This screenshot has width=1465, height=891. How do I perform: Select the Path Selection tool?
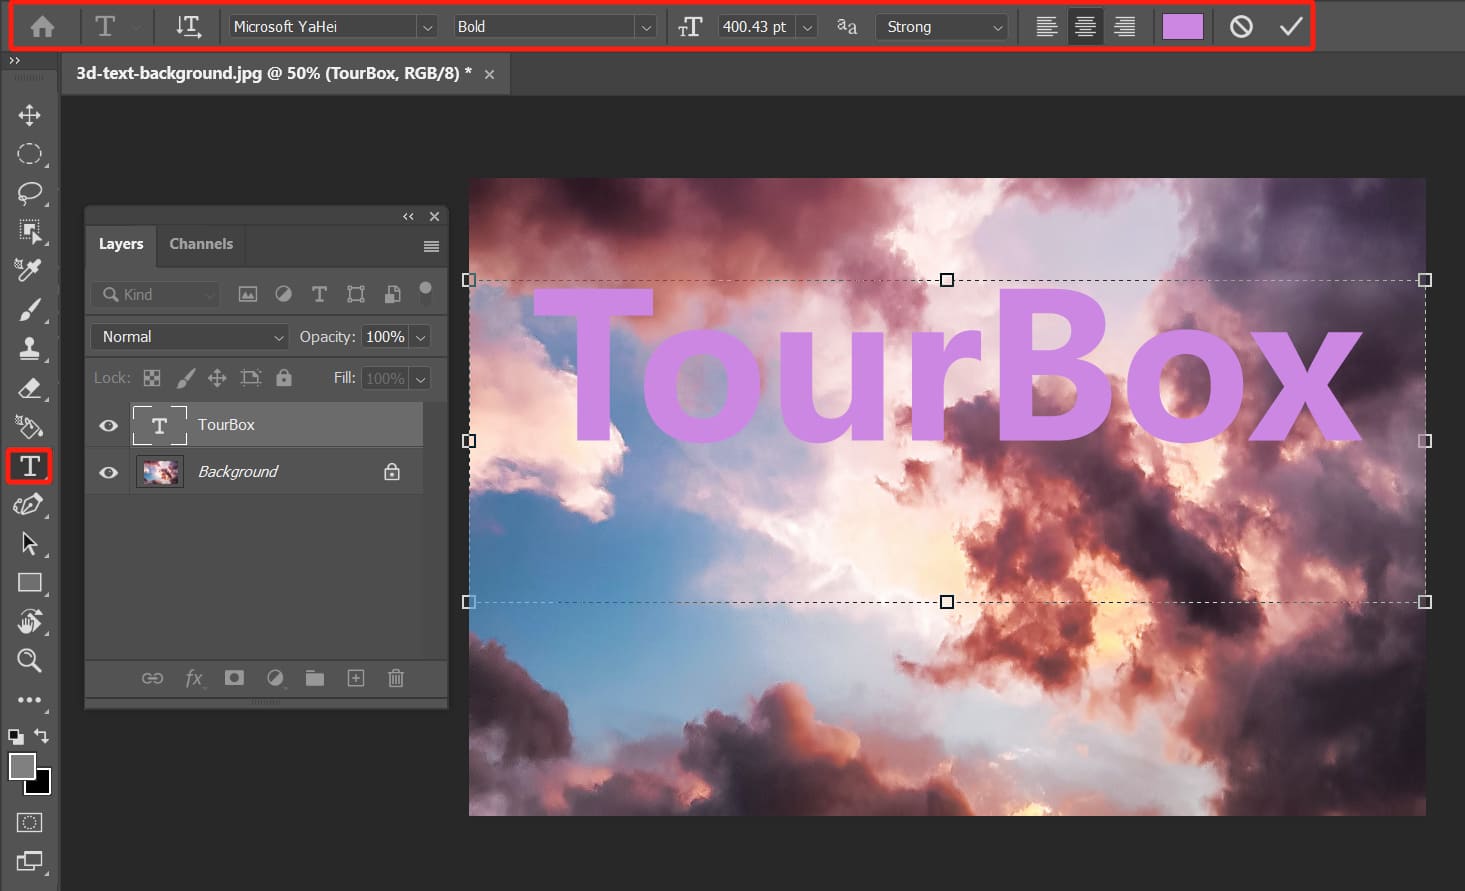(x=29, y=544)
